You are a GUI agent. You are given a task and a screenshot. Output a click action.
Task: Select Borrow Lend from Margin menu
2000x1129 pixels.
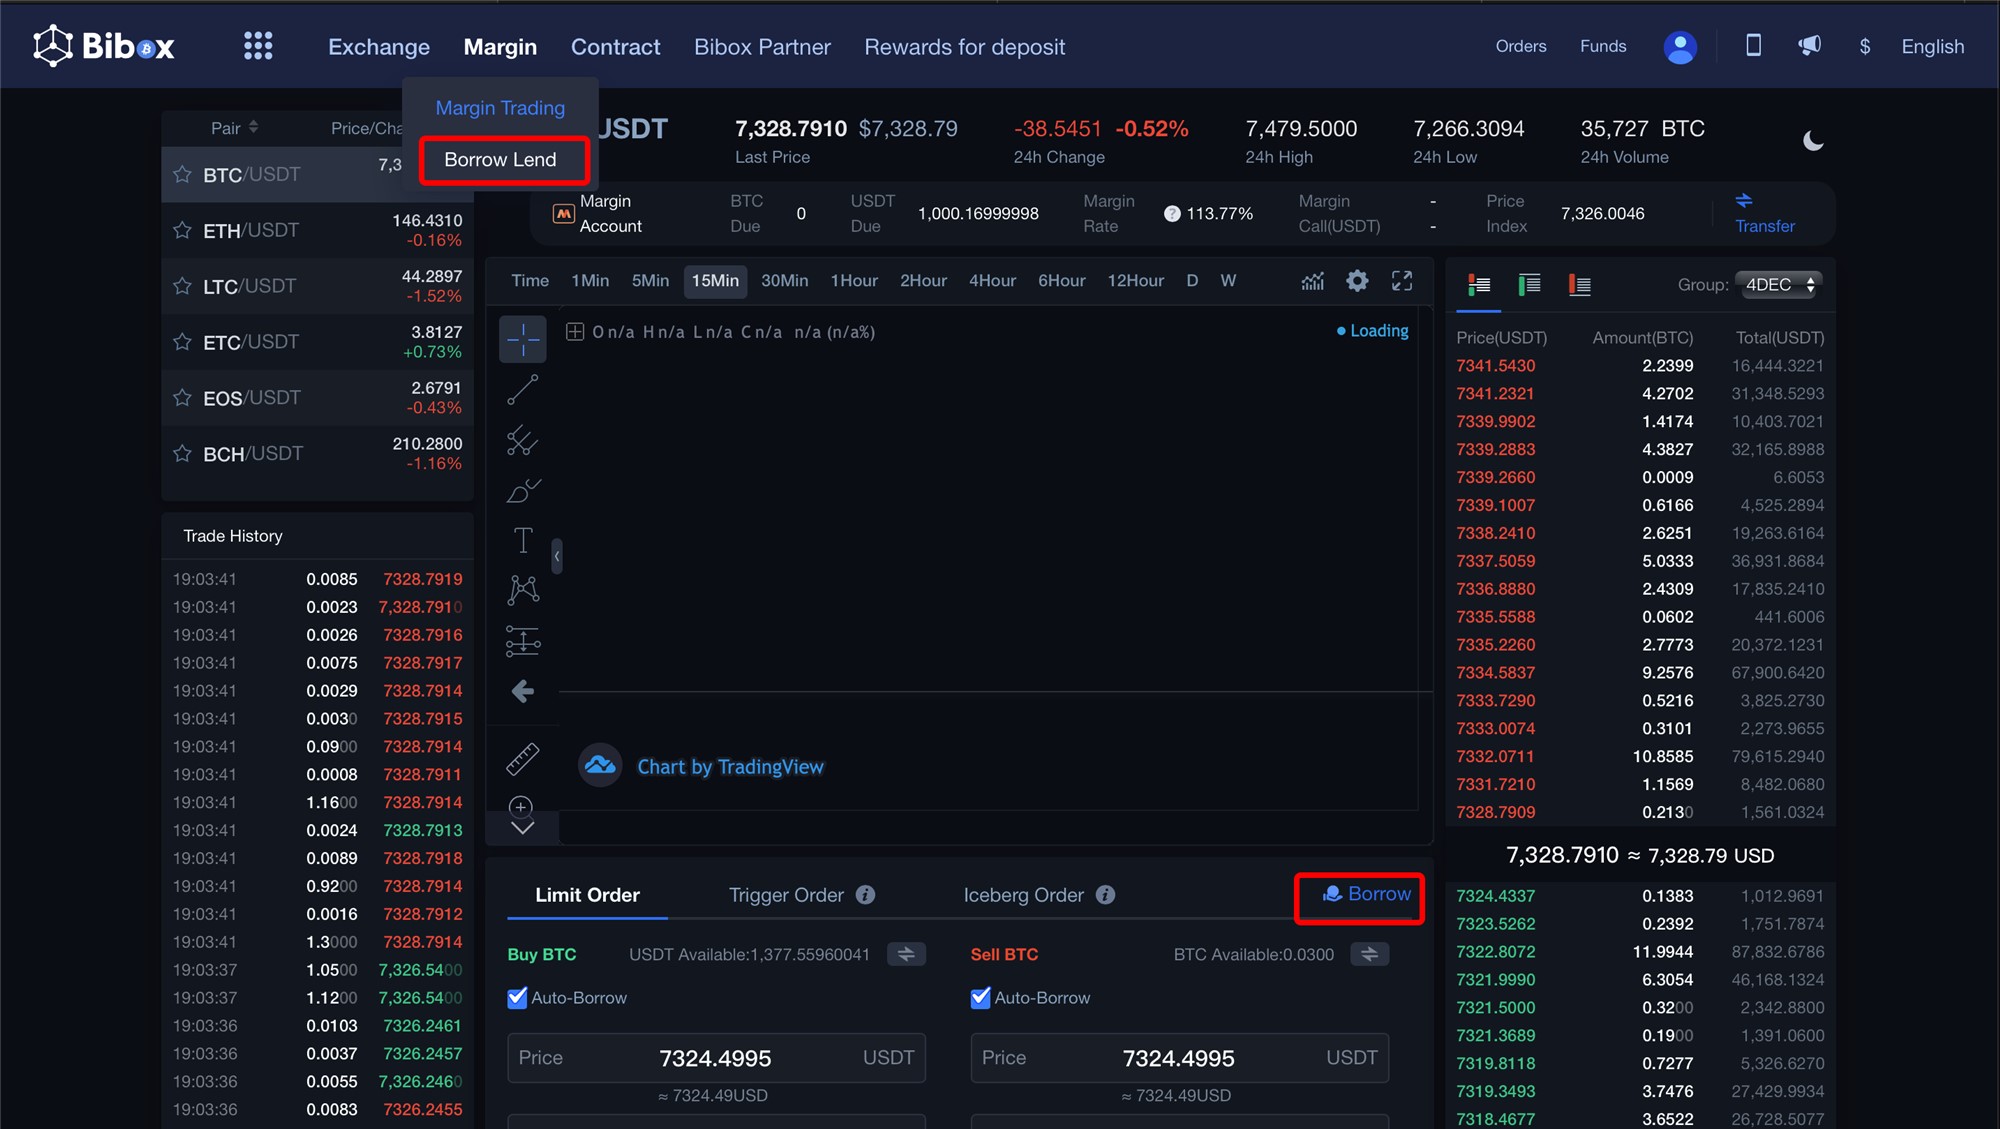pos(500,160)
